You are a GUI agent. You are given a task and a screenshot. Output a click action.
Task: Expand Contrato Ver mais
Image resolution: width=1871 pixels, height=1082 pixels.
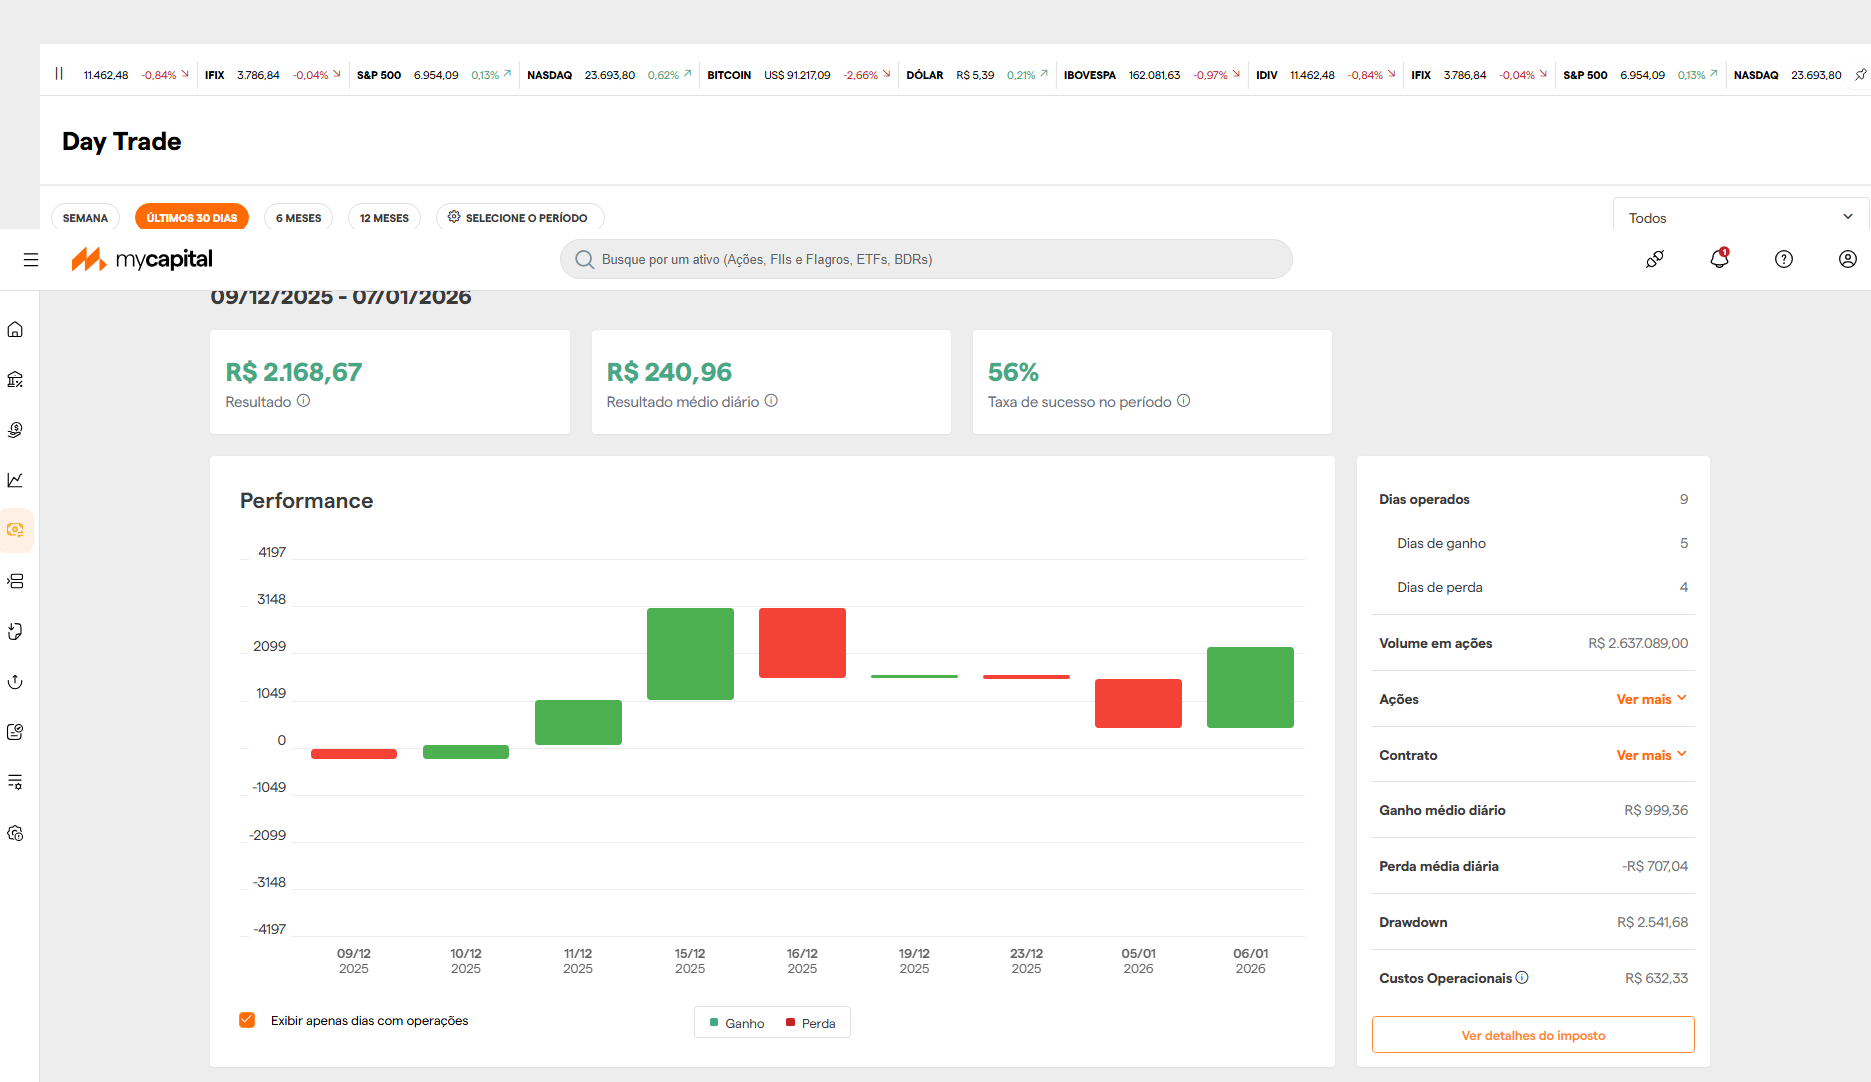1651,755
